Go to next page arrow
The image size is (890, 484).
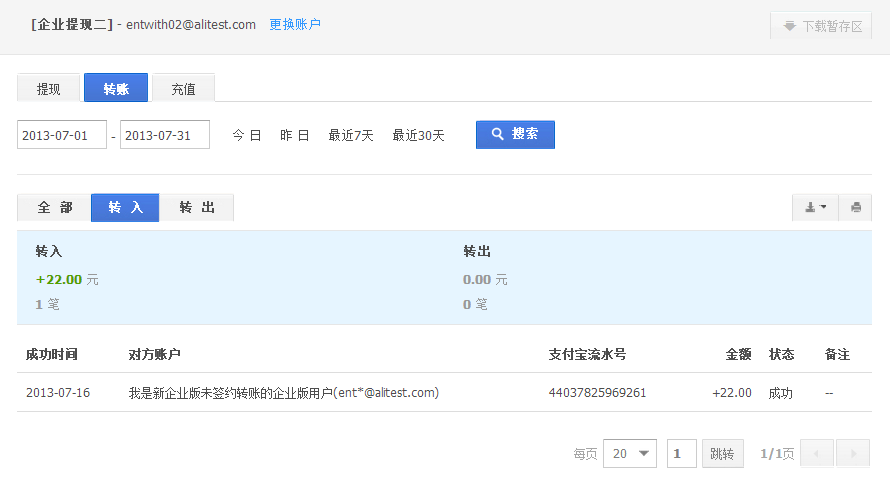(853, 453)
